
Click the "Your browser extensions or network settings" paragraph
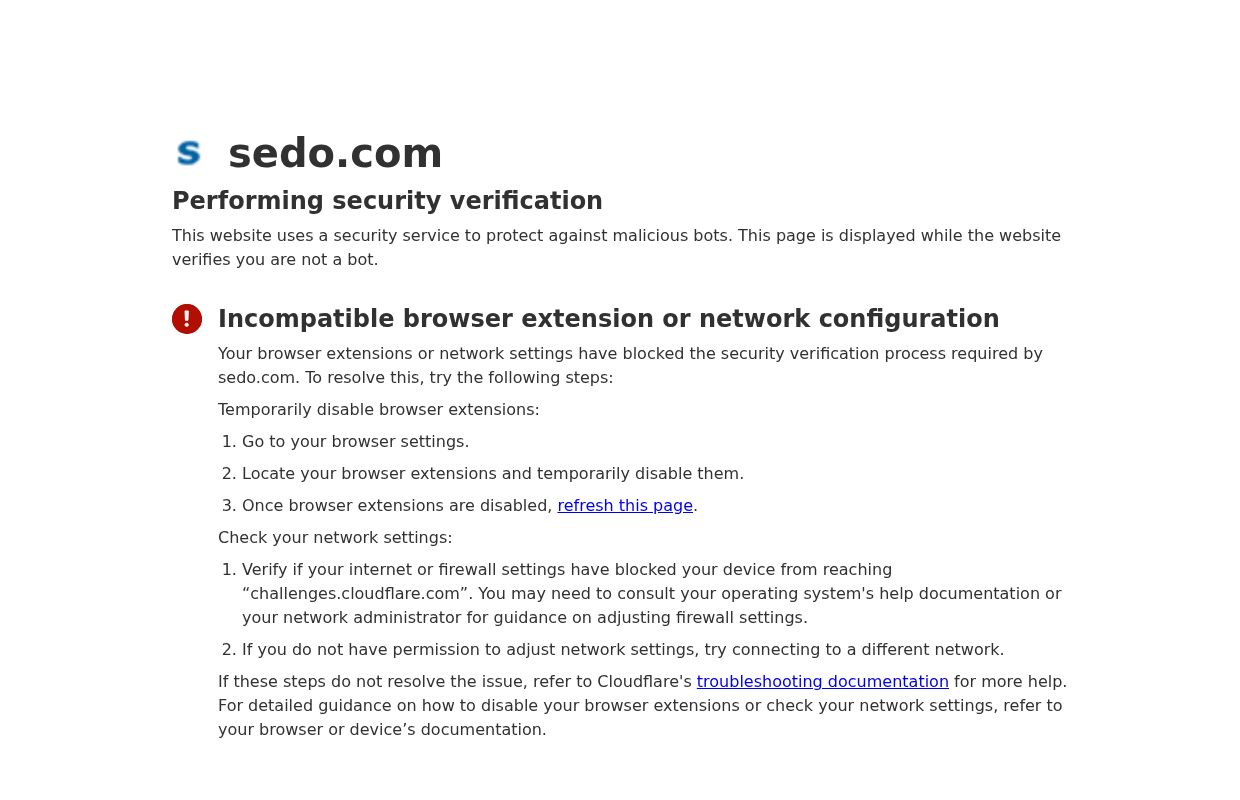click(630, 354)
